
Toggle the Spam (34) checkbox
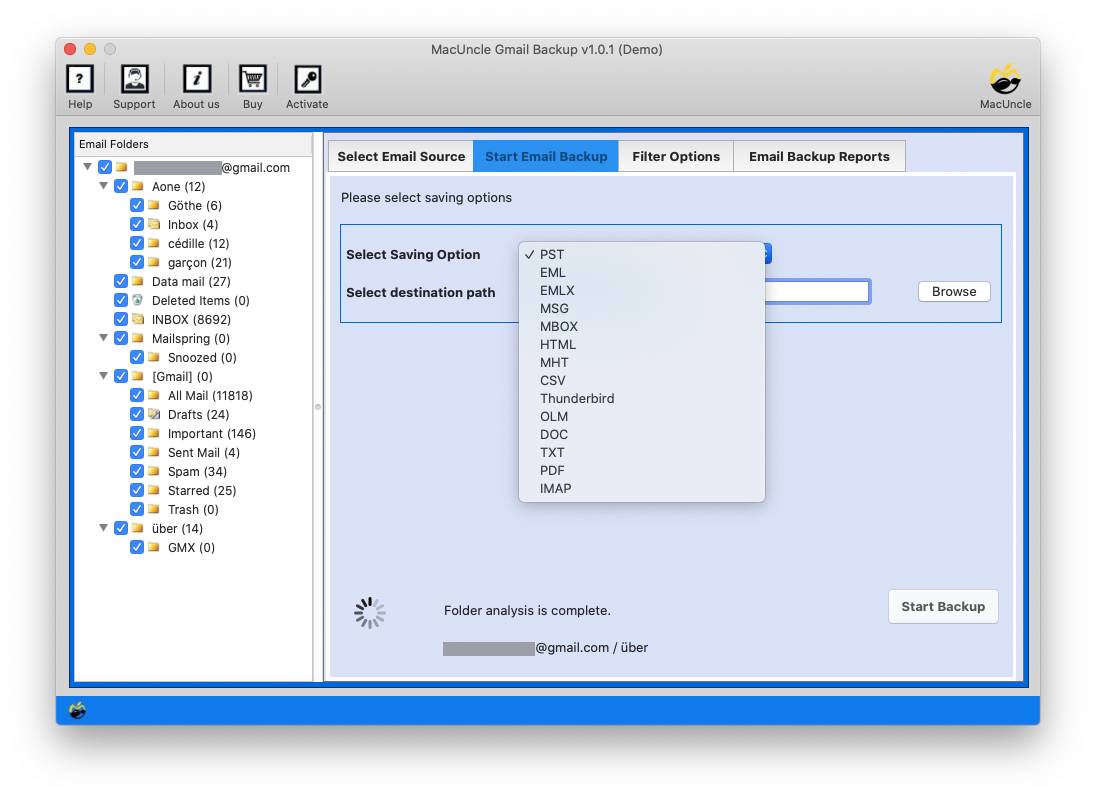[137, 471]
